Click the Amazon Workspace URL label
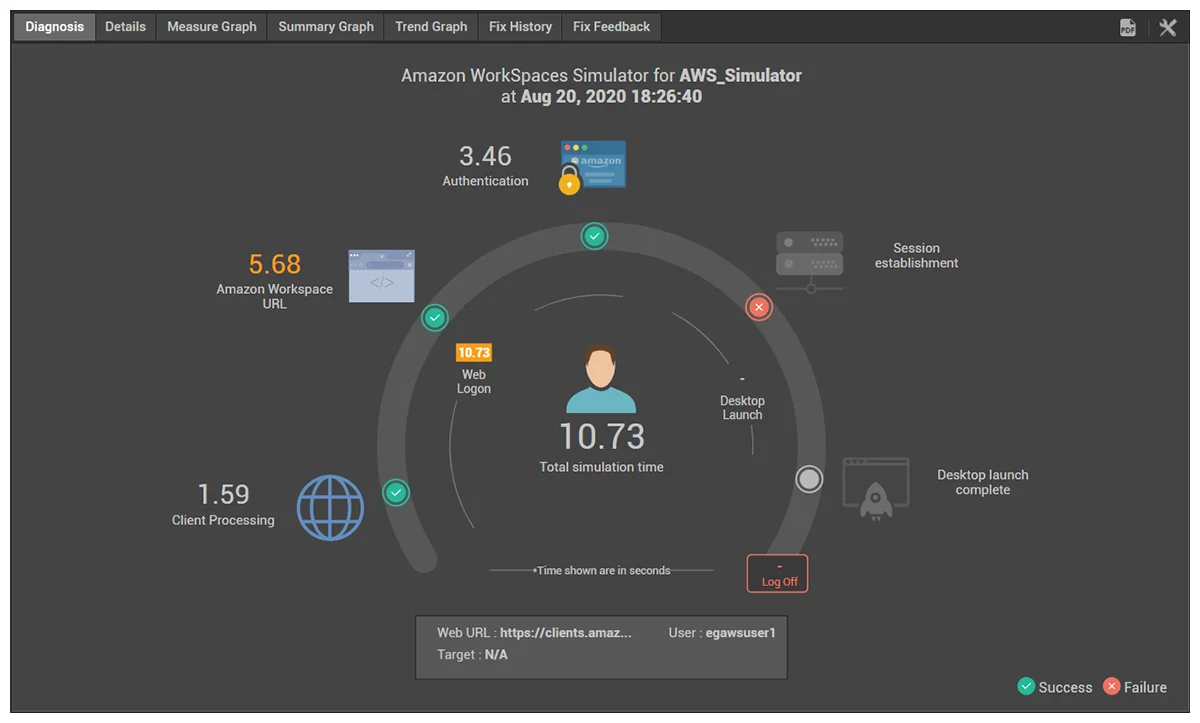1200x723 pixels. (275, 296)
